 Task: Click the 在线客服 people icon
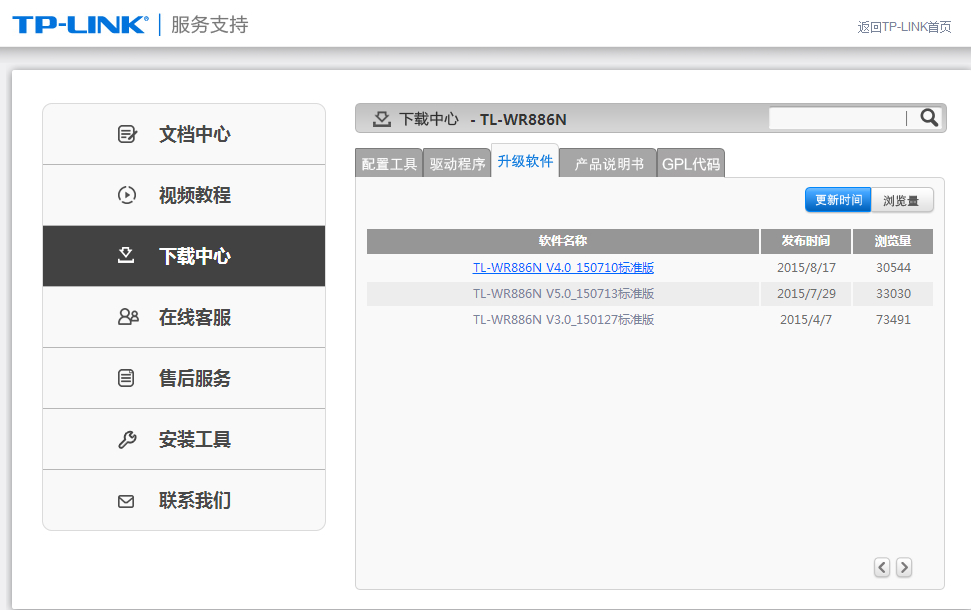127,317
